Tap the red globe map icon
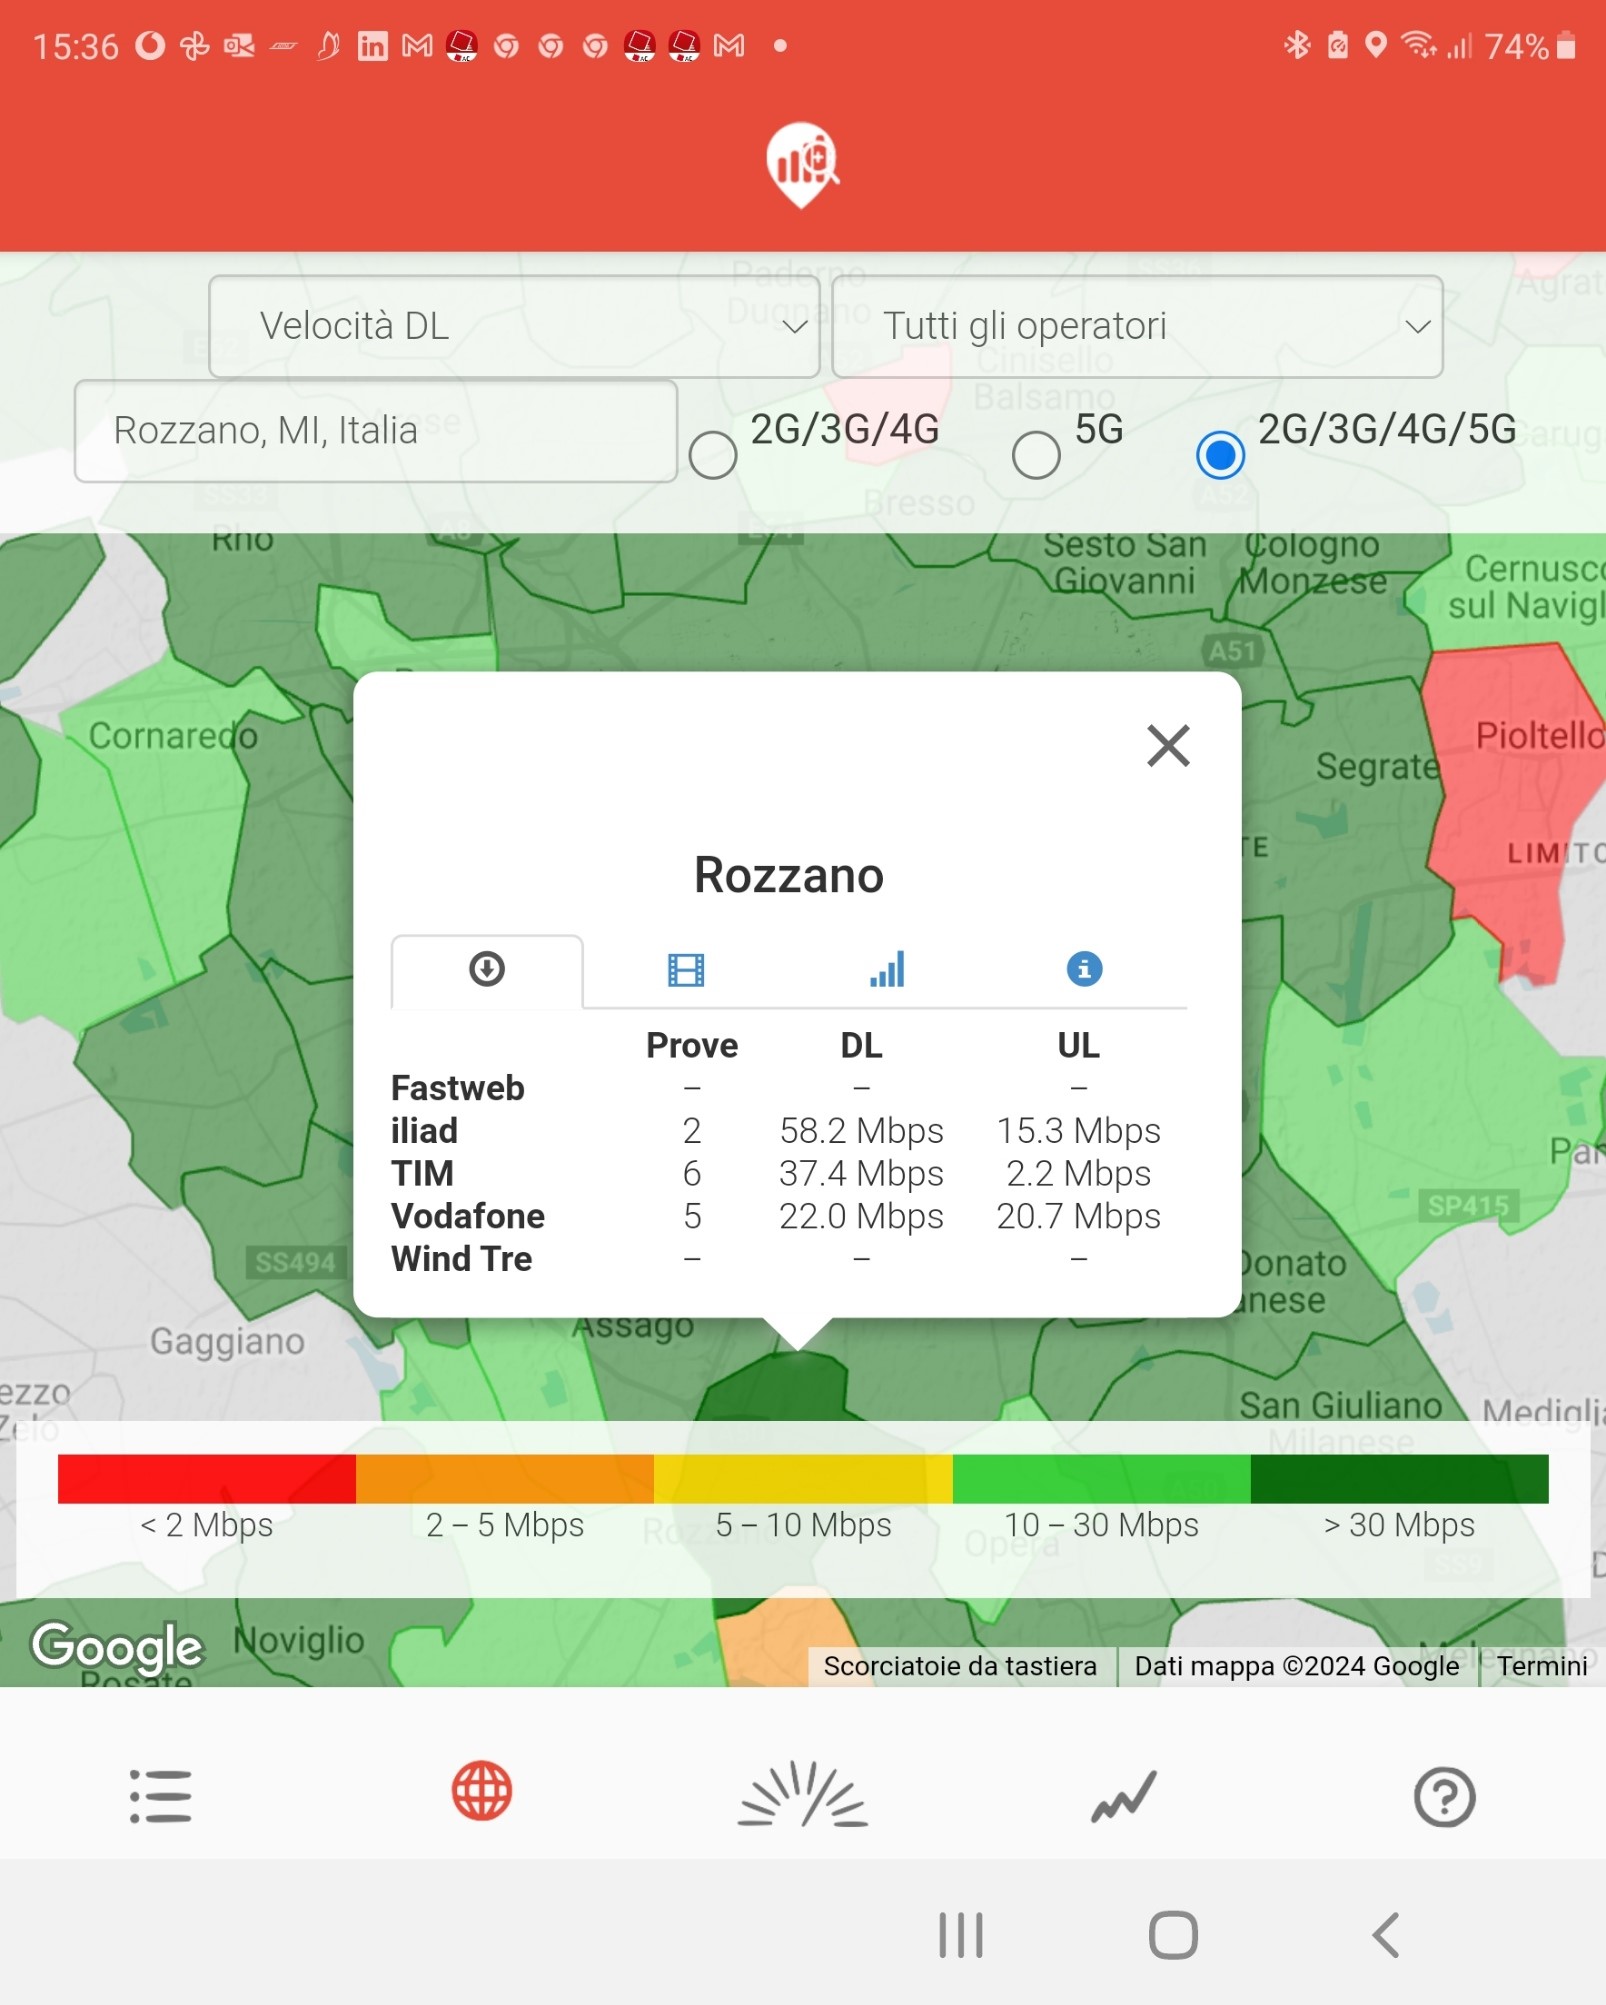 482,1791
